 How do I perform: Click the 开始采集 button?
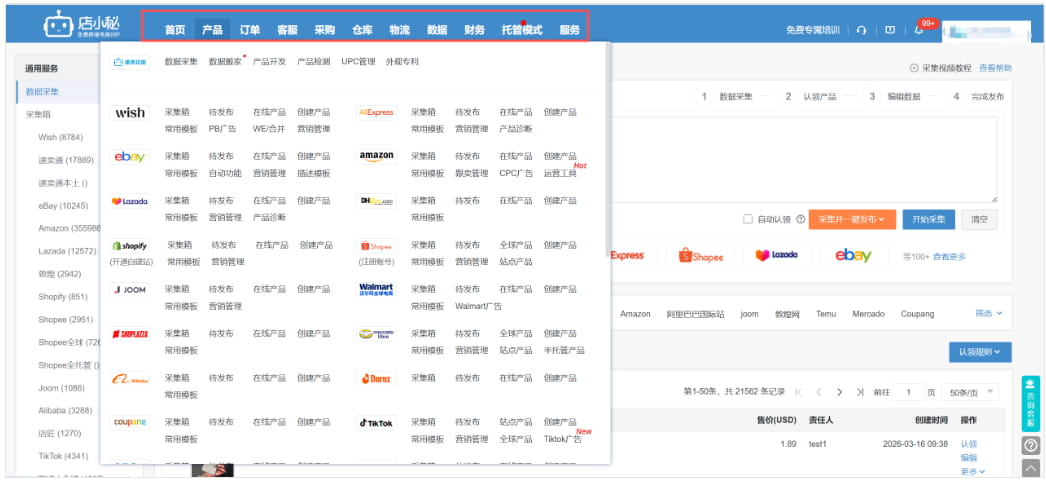click(929, 219)
